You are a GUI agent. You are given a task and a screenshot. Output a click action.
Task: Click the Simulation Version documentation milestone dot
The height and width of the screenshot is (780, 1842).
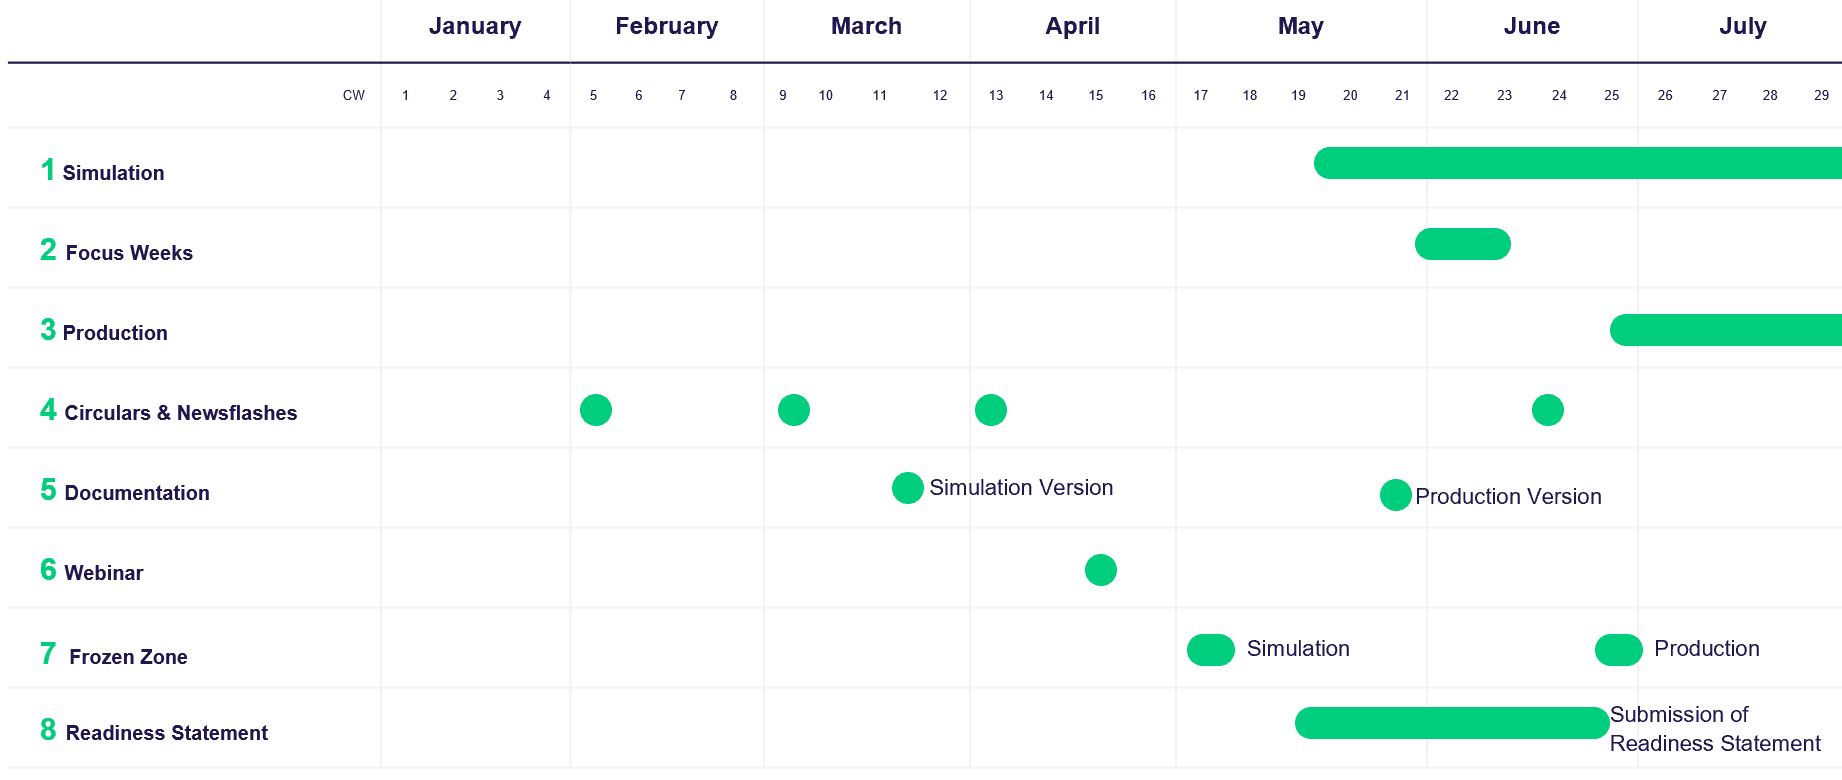click(907, 488)
